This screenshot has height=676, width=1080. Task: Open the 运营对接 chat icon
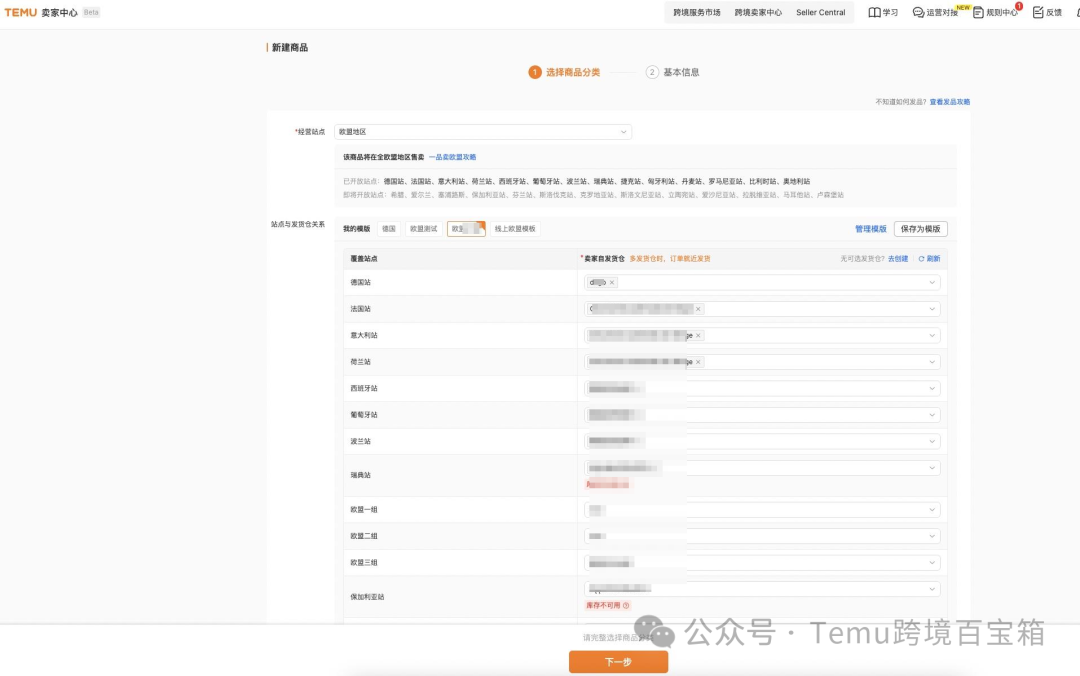pyautogui.click(x=918, y=12)
